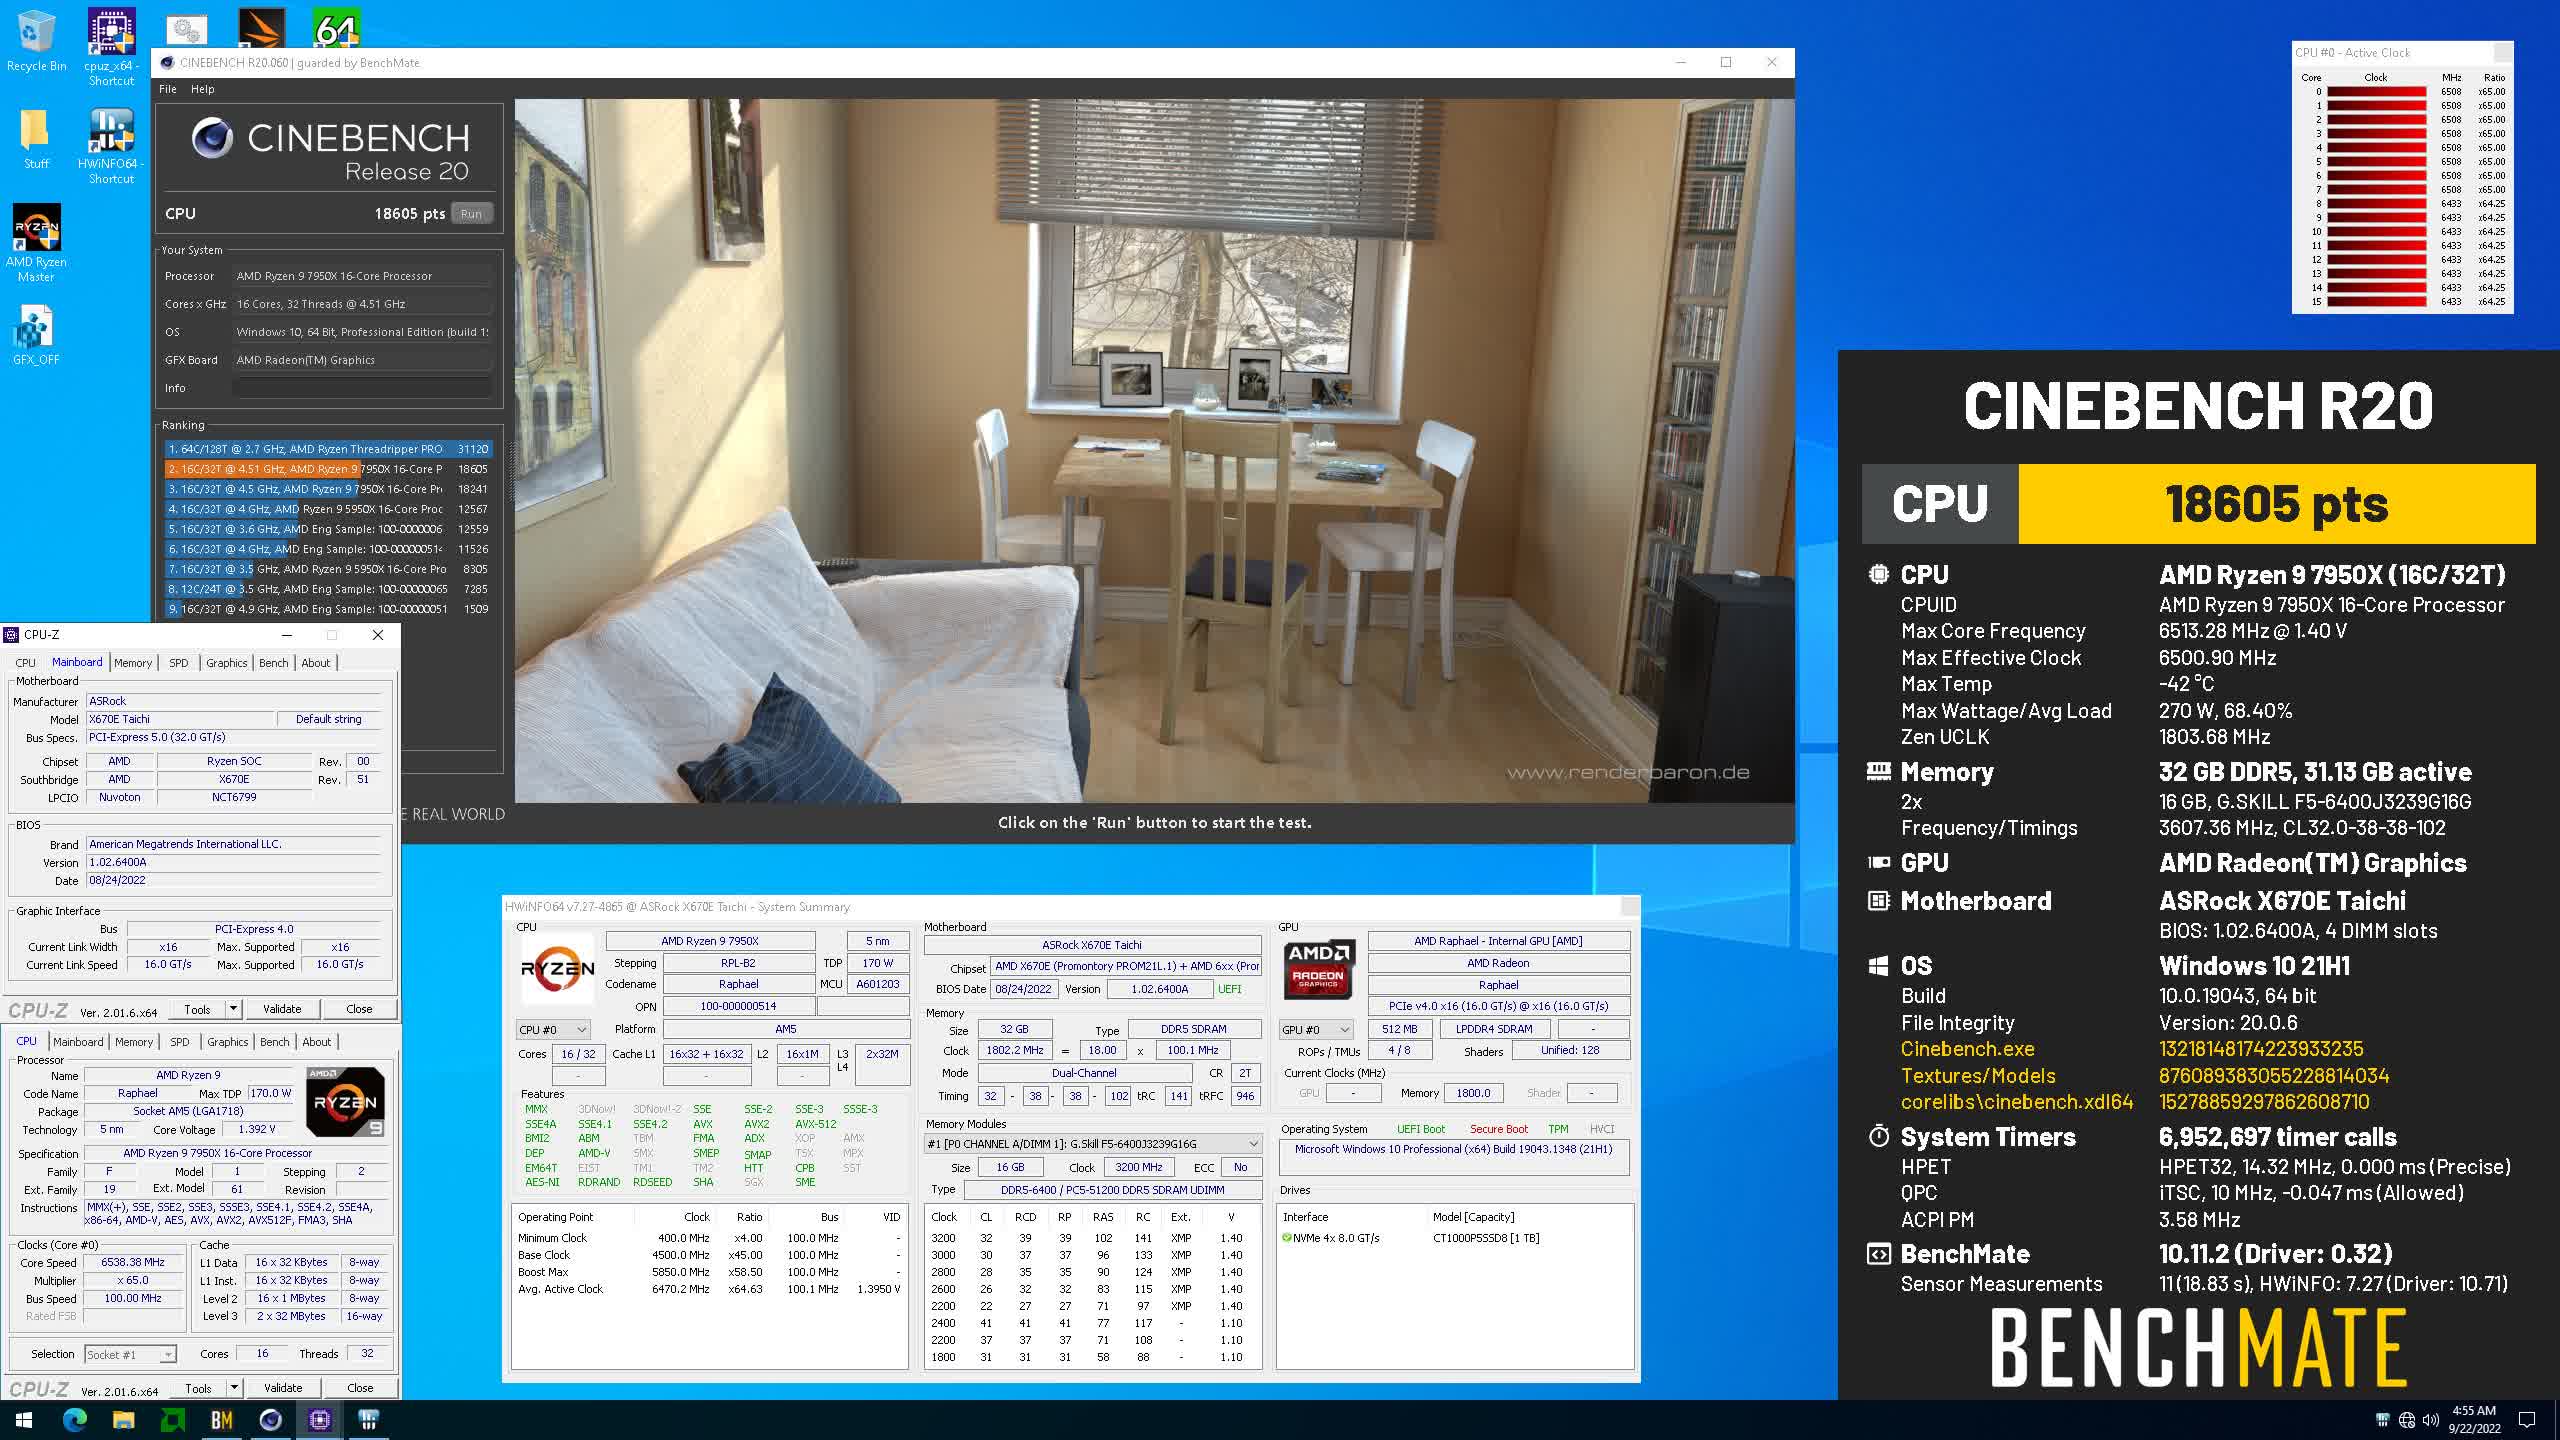Click the 3200 clock row in memory timings
The height and width of the screenshot is (1440, 2560).
click(1090, 1238)
